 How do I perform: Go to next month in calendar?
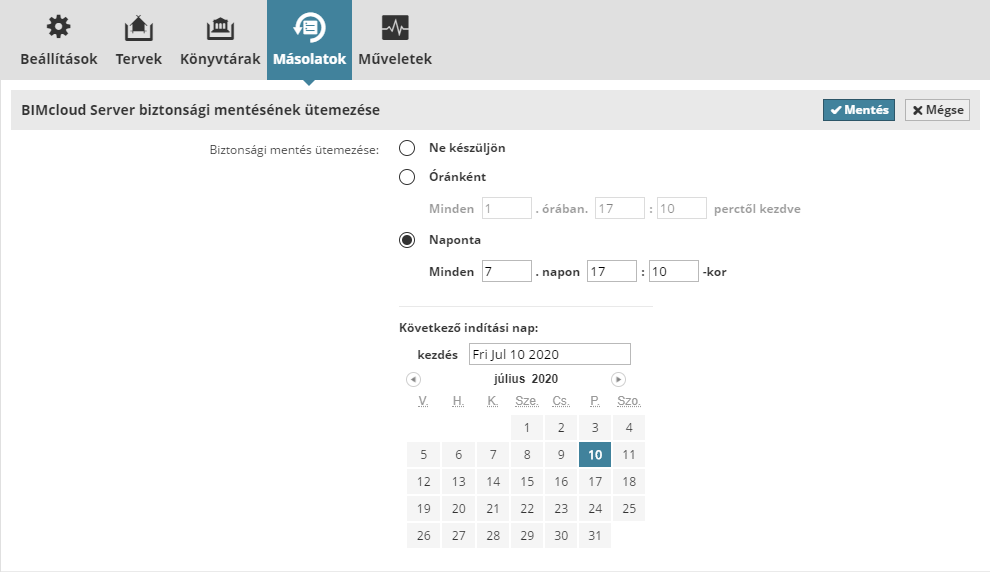click(x=618, y=379)
